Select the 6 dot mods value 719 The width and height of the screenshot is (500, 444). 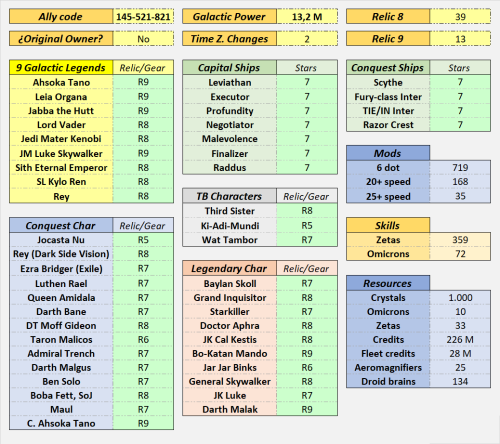tap(460, 167)
